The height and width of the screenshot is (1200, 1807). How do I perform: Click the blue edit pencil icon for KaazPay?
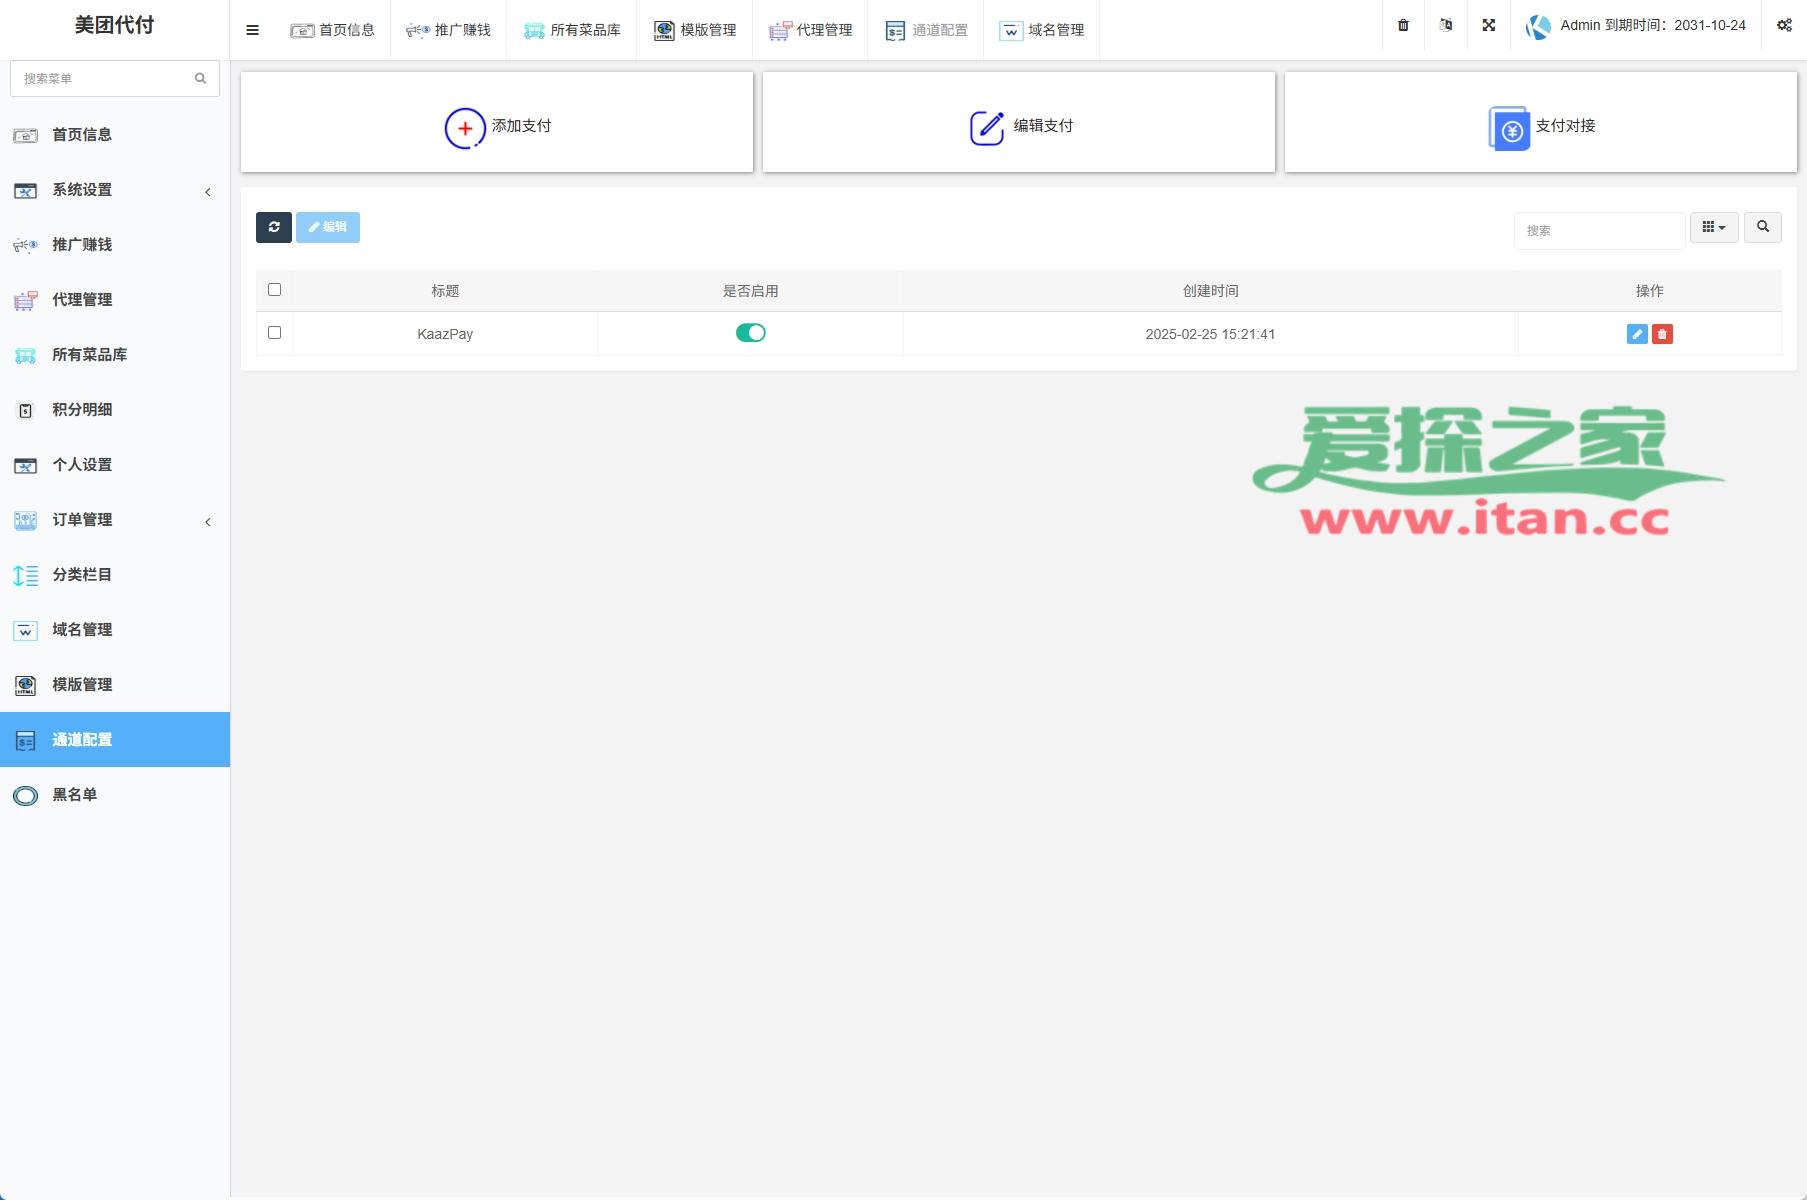click(x=1636, y=334)
